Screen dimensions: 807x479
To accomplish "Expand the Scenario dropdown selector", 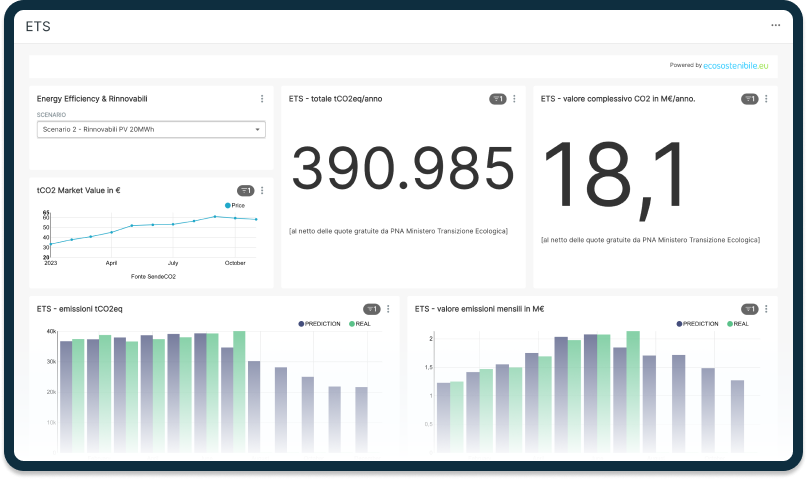I will tap(150, 129).
